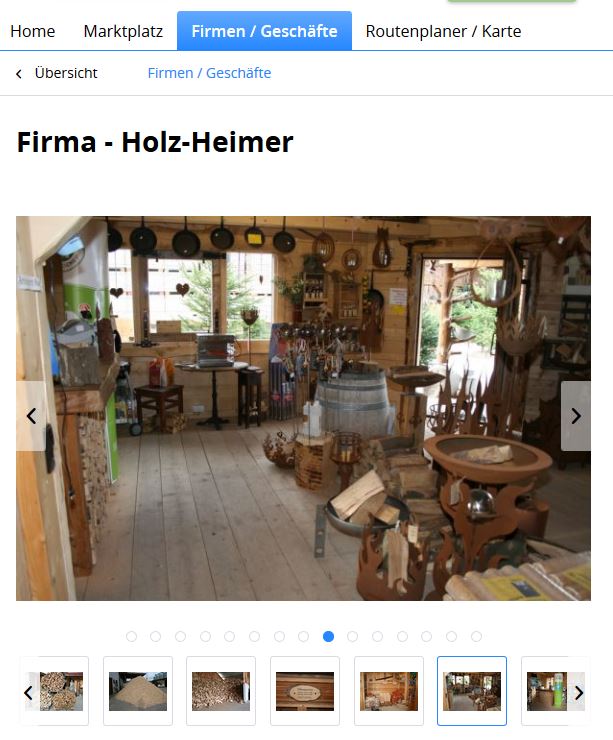613x740 pixels.
Task: Click the back chevron next to Übersicht
Action: pos(19,74)
